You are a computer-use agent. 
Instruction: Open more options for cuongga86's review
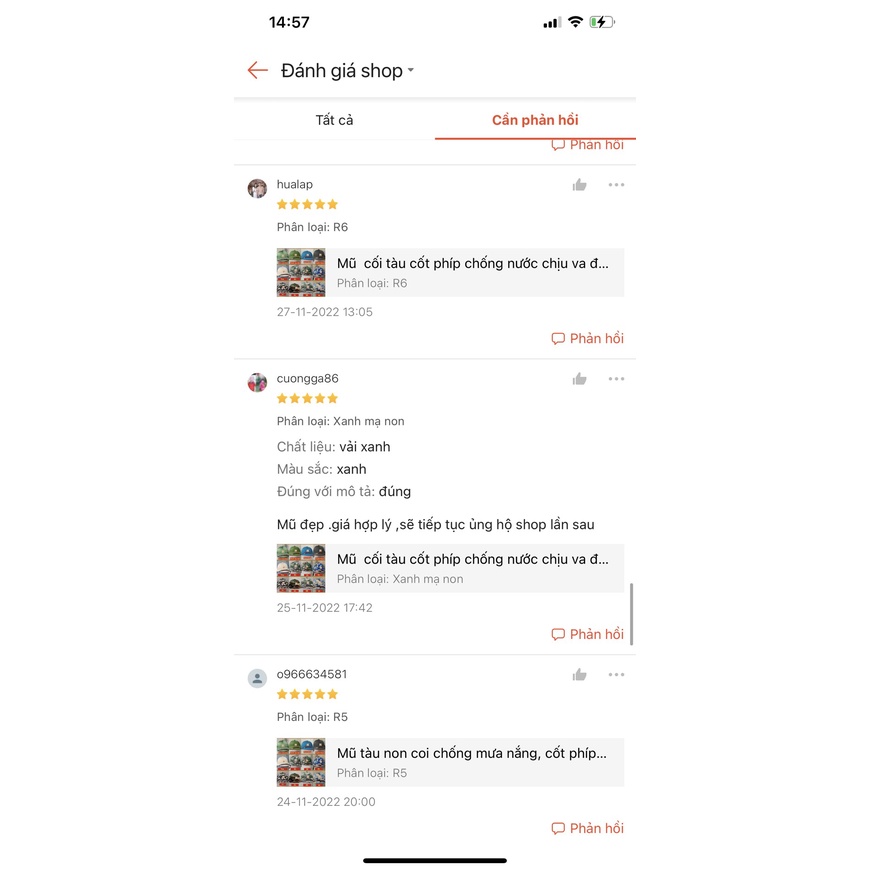pyautogui.click(x=616, y=379)
